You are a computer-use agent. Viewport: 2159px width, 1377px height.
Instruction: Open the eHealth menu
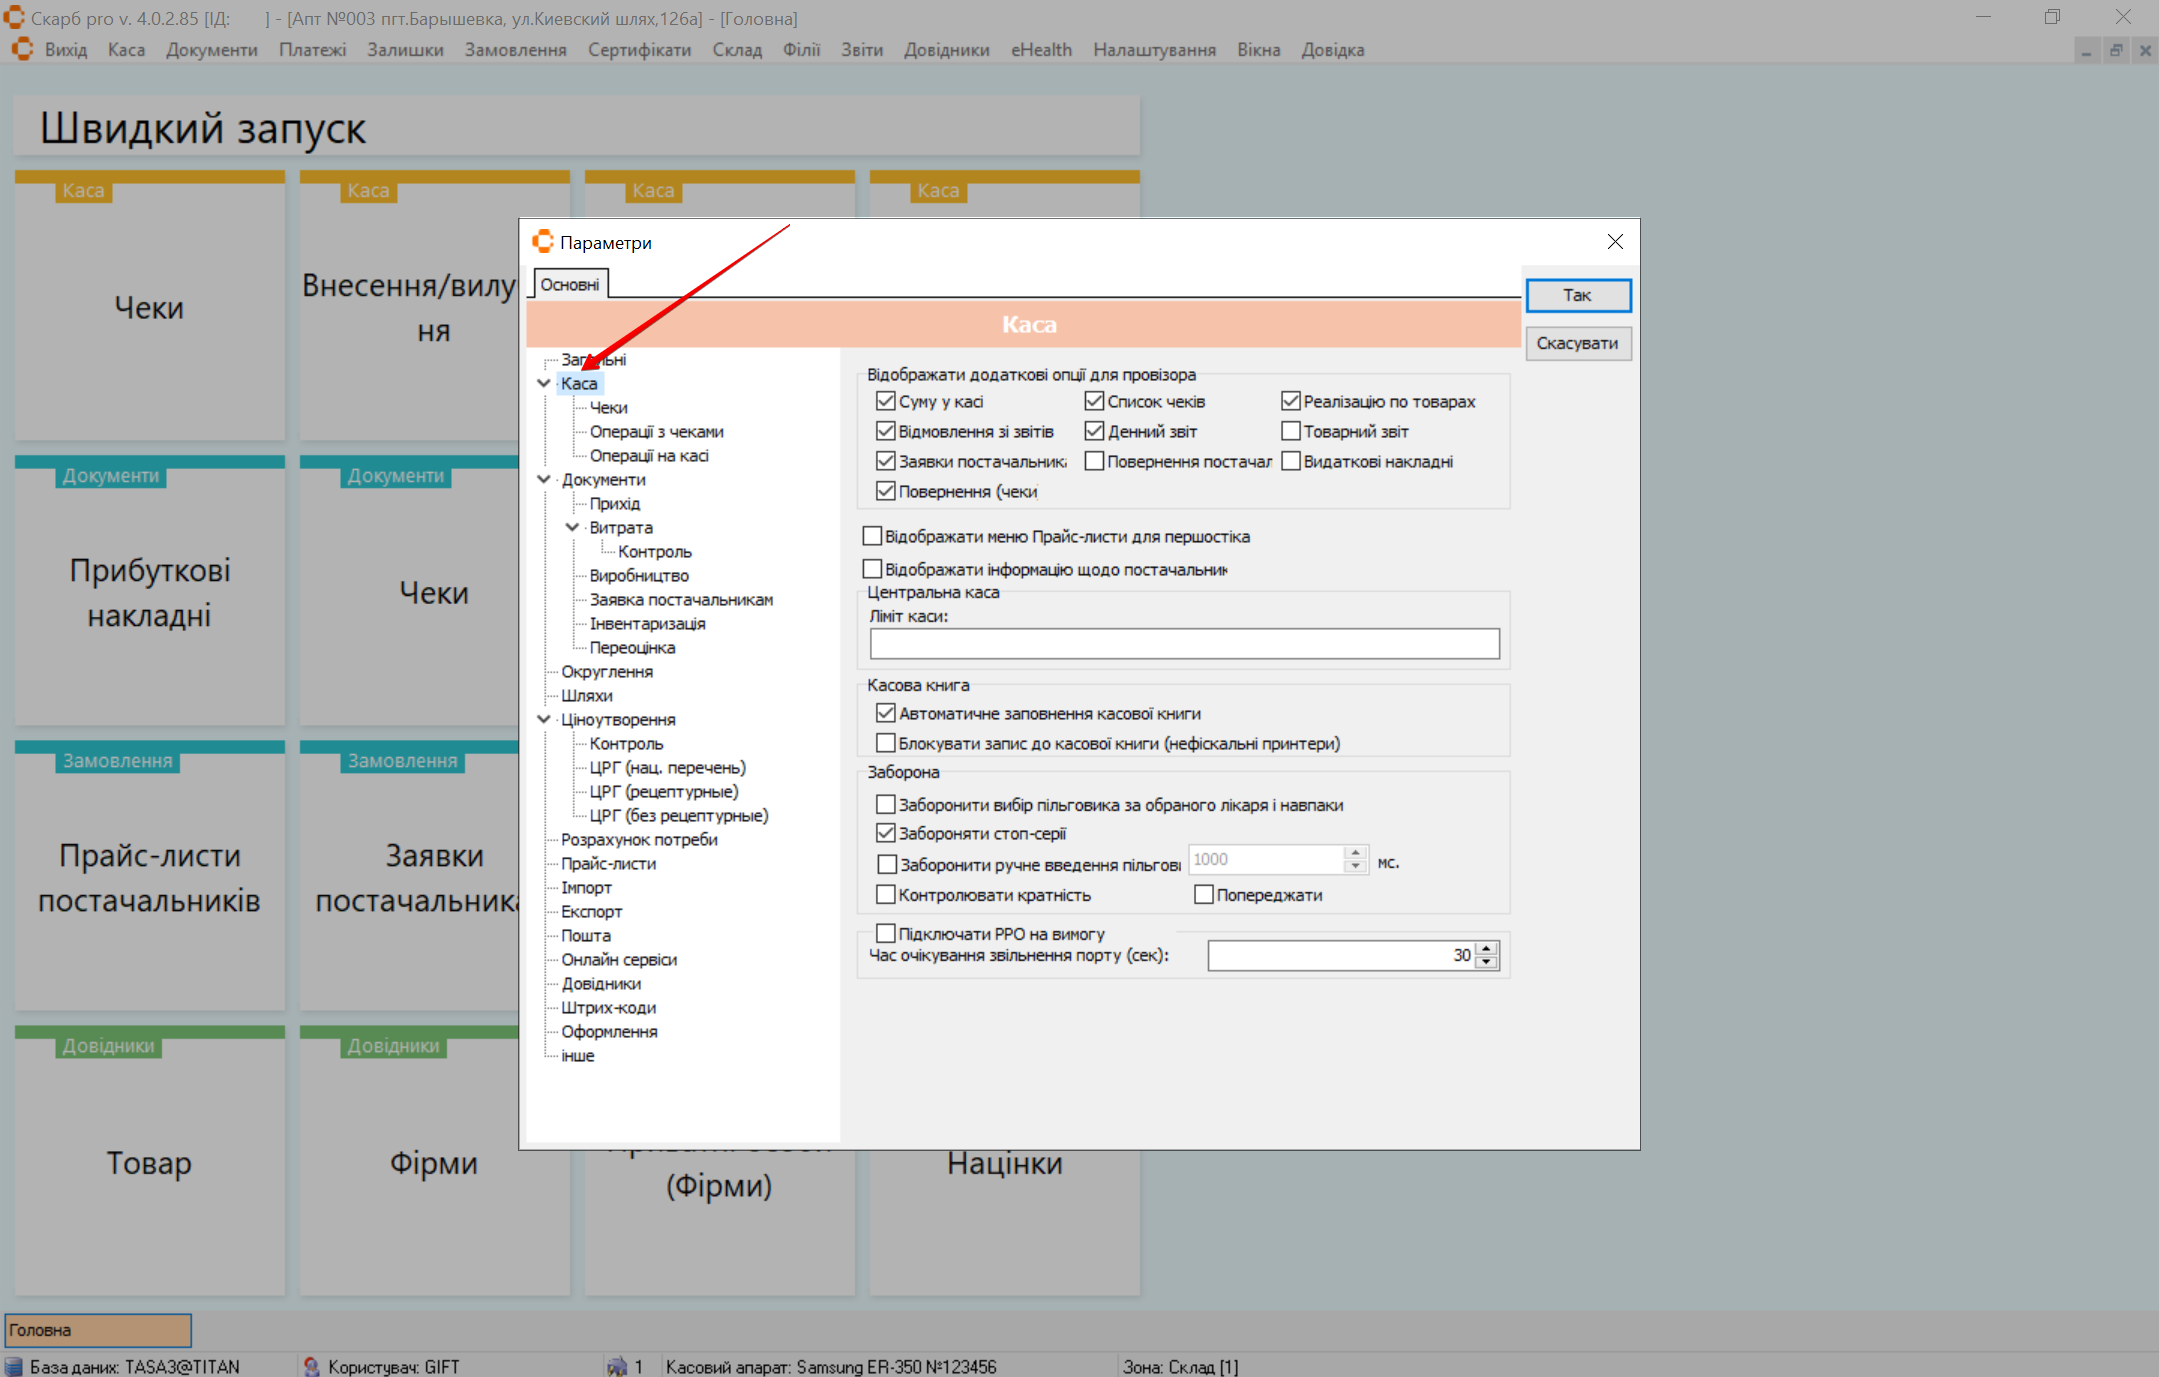click(x=1041, y=50)
